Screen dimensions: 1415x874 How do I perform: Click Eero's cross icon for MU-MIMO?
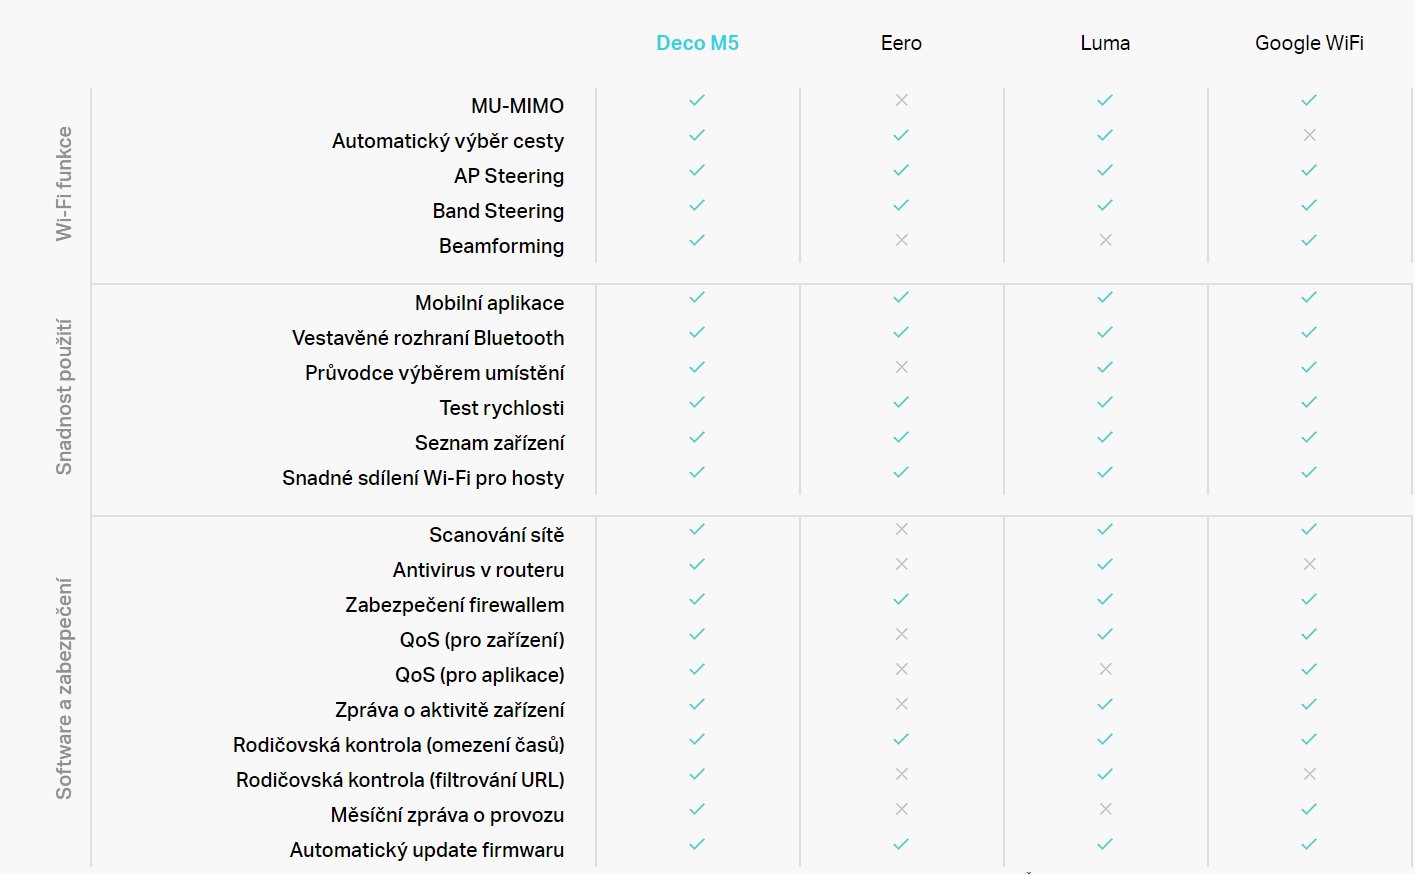(x=901, y=100)
